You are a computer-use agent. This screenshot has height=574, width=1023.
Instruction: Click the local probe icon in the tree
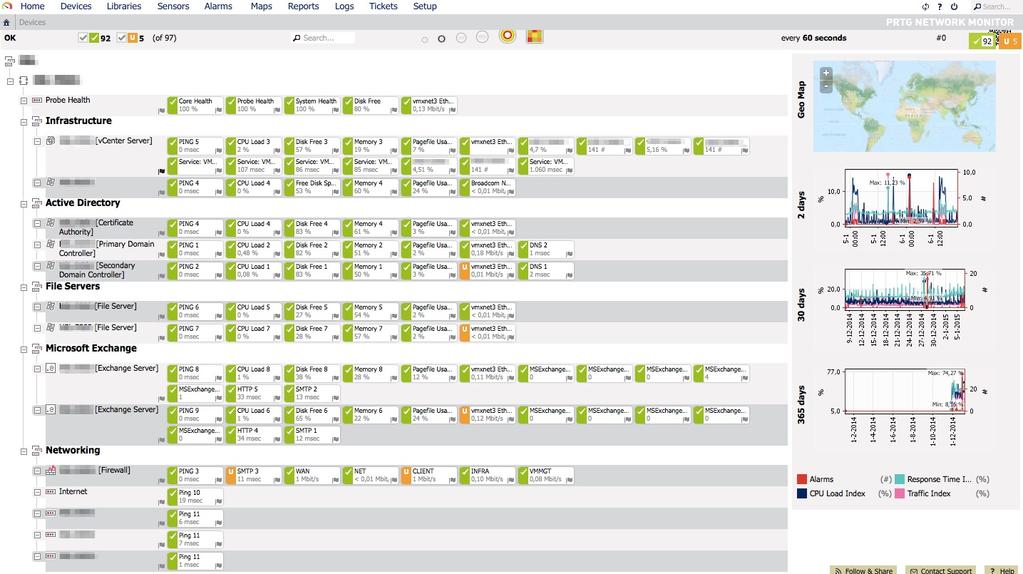23,80
